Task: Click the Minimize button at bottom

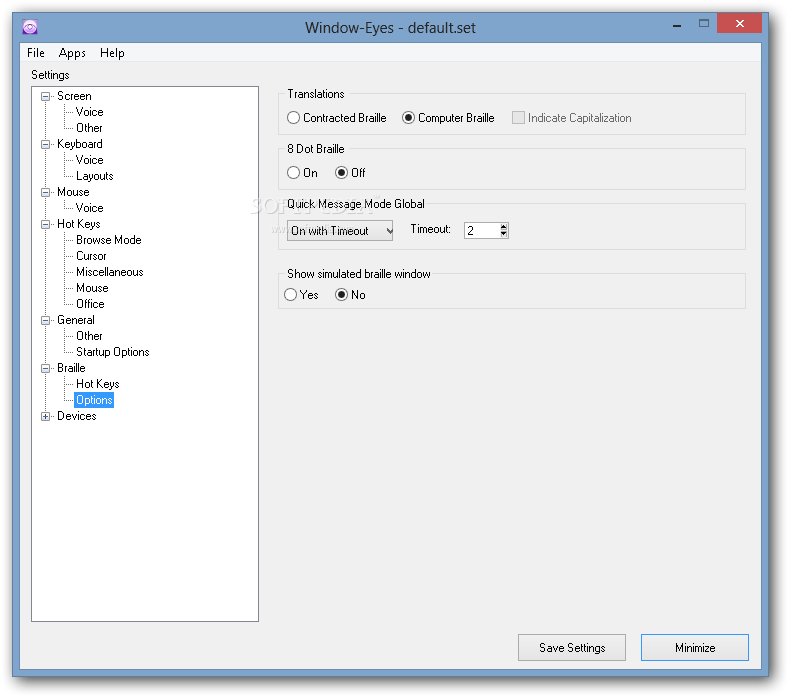Action: tap(695, 648)
